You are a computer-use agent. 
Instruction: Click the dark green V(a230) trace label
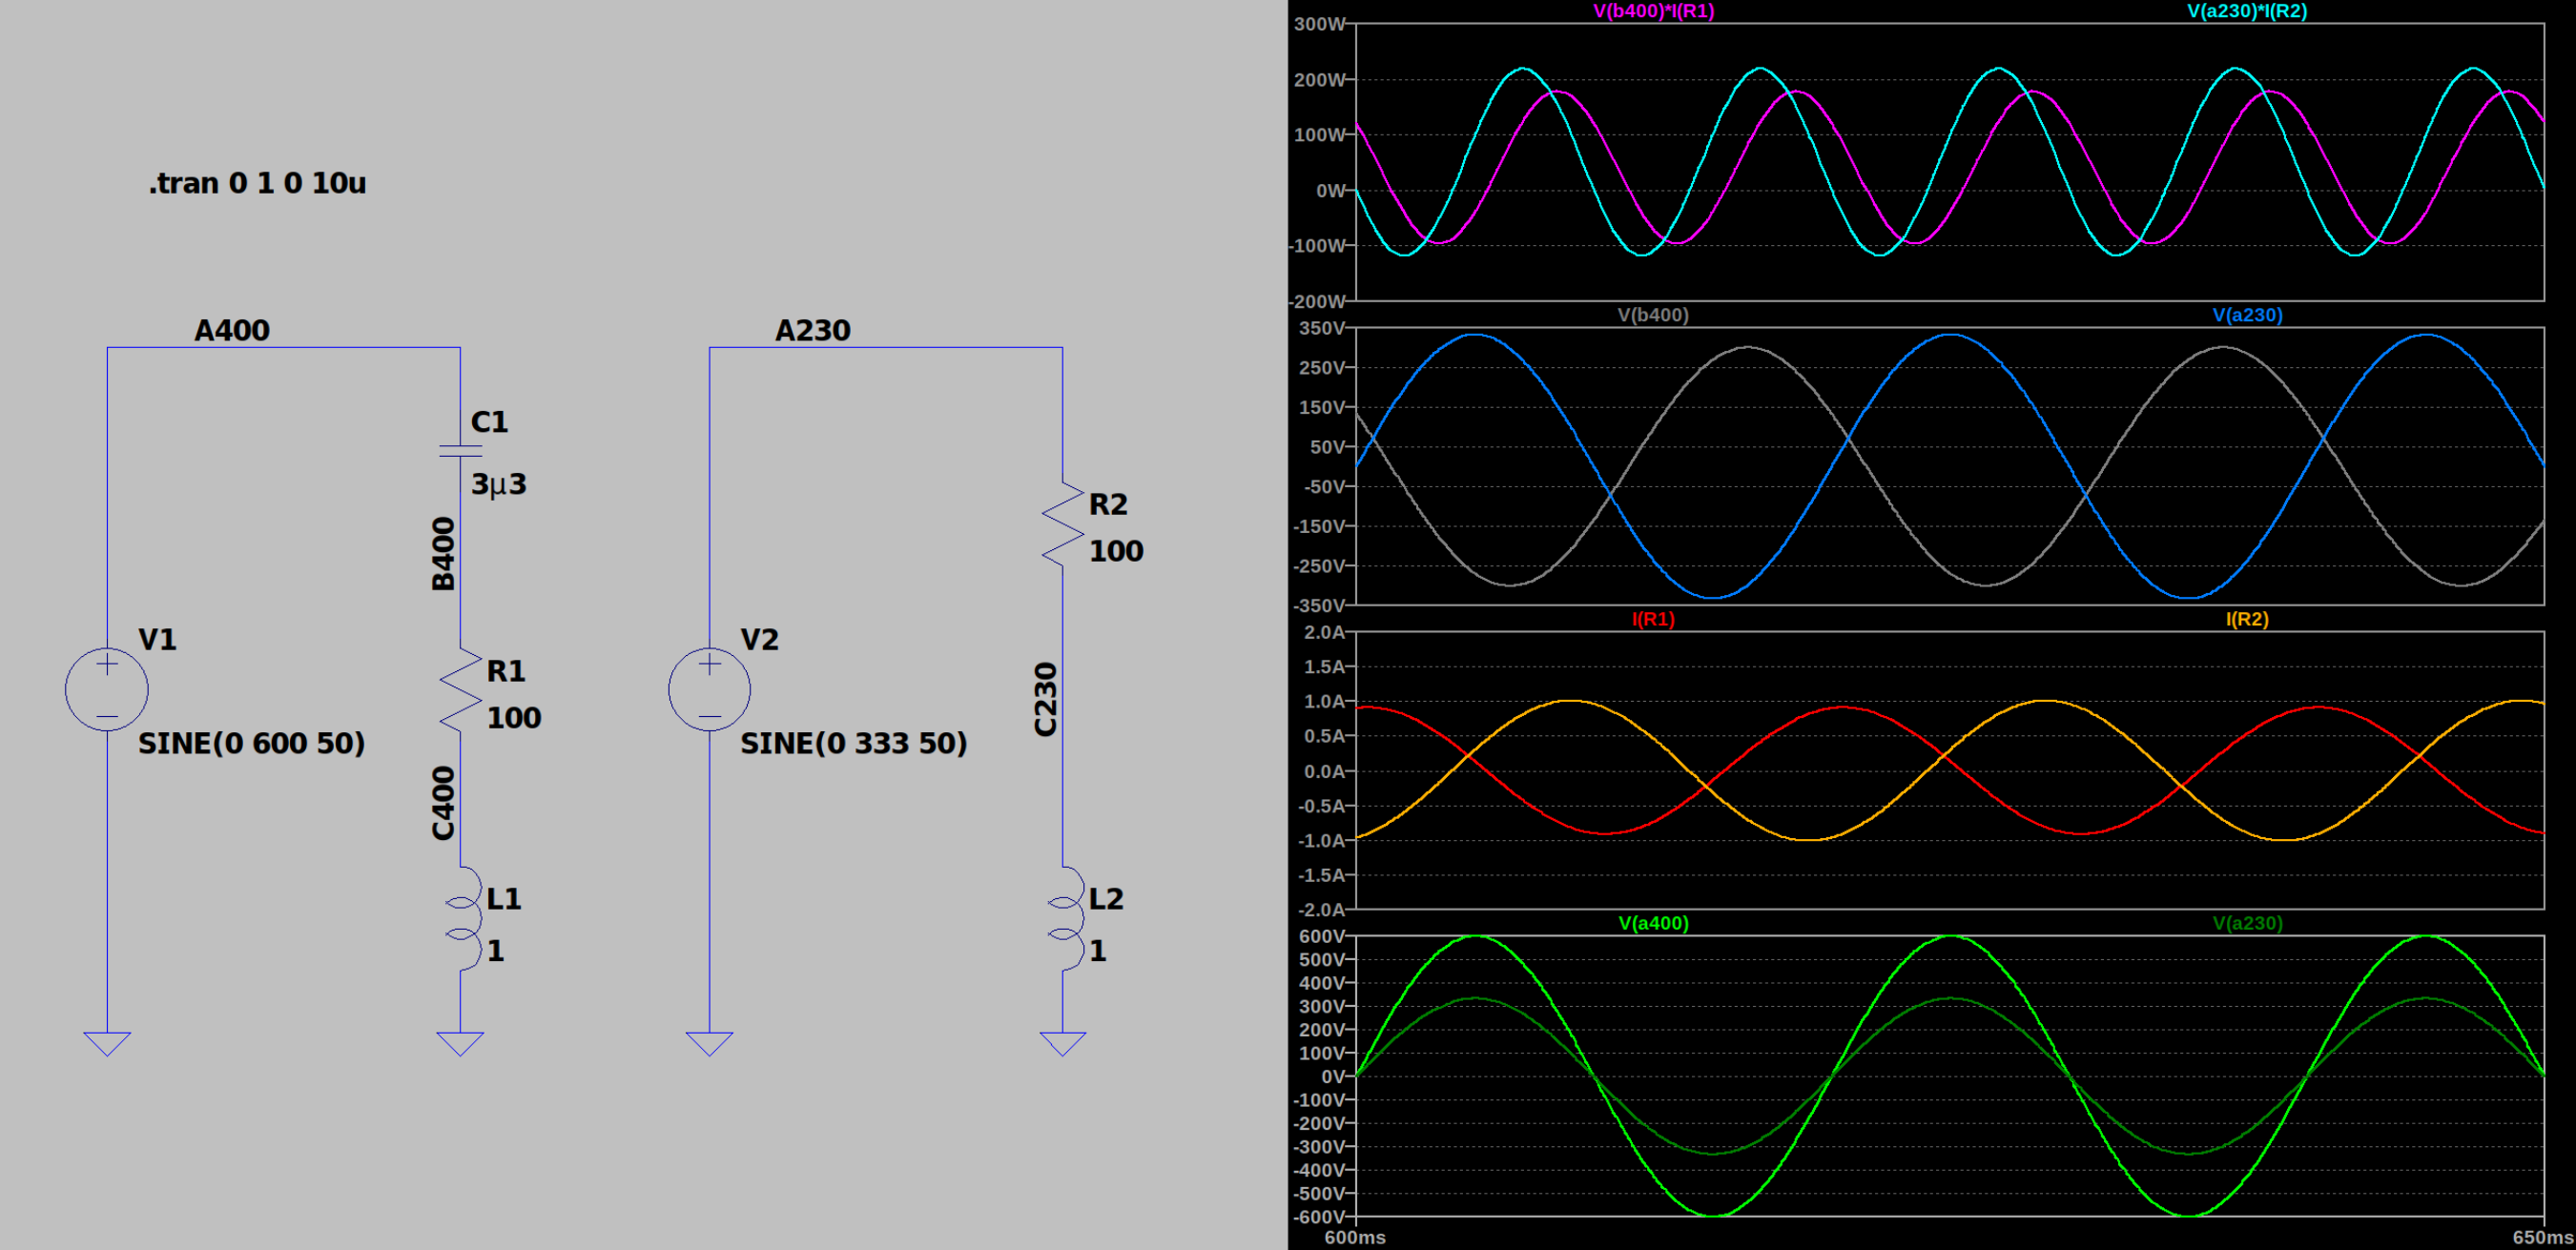2247,923
